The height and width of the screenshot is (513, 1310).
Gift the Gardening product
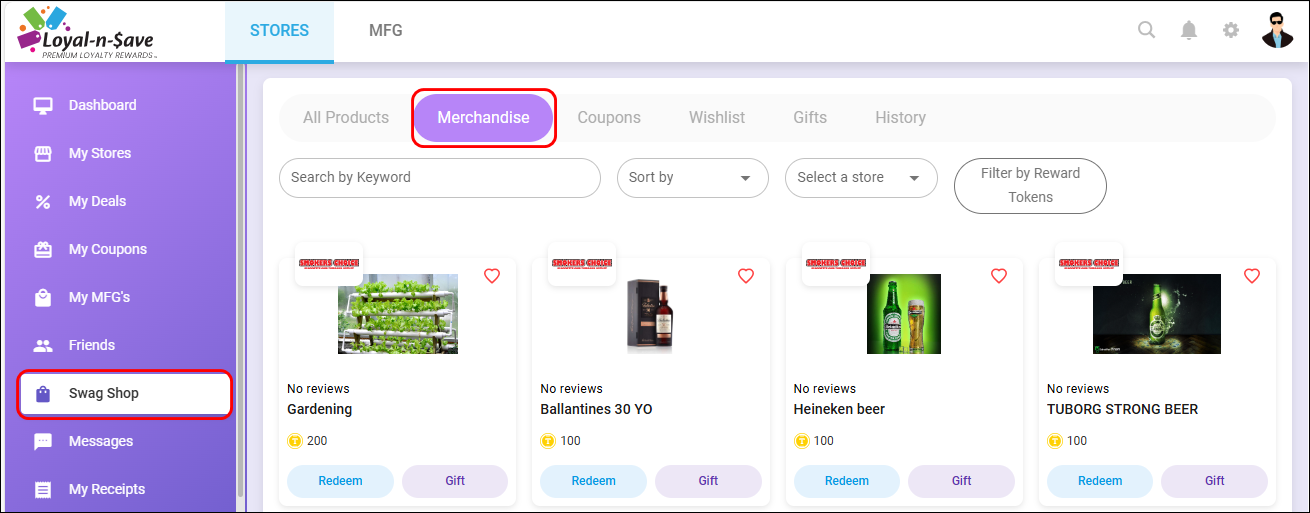455,481
